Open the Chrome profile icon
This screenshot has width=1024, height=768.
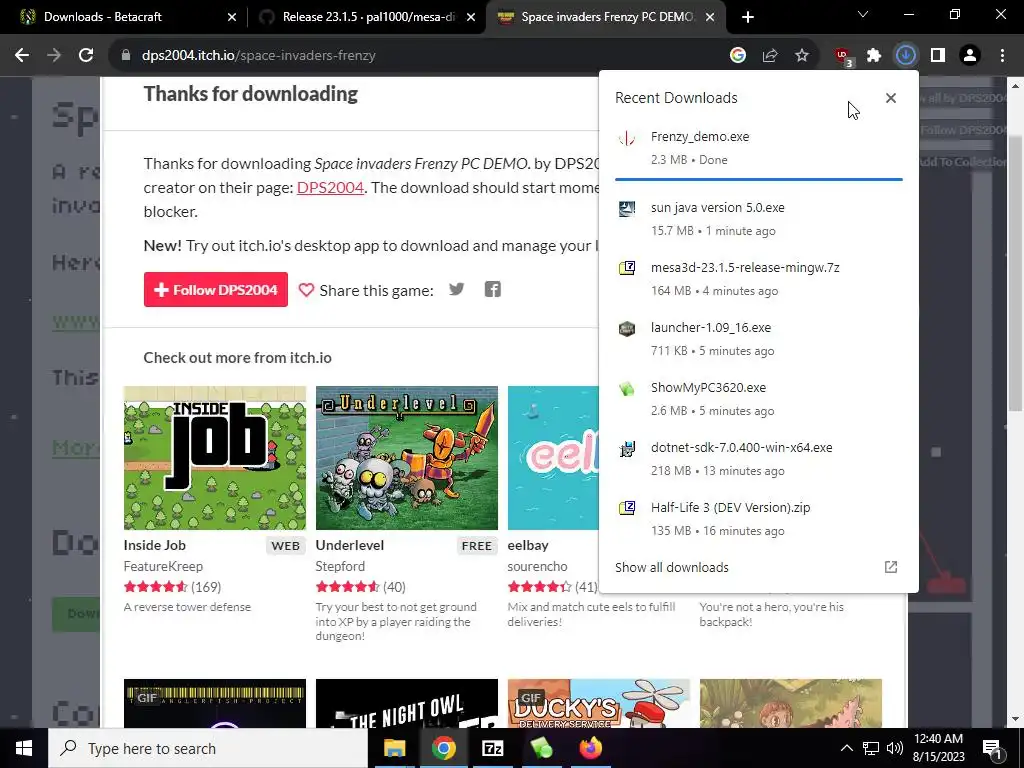pos(970,56)
